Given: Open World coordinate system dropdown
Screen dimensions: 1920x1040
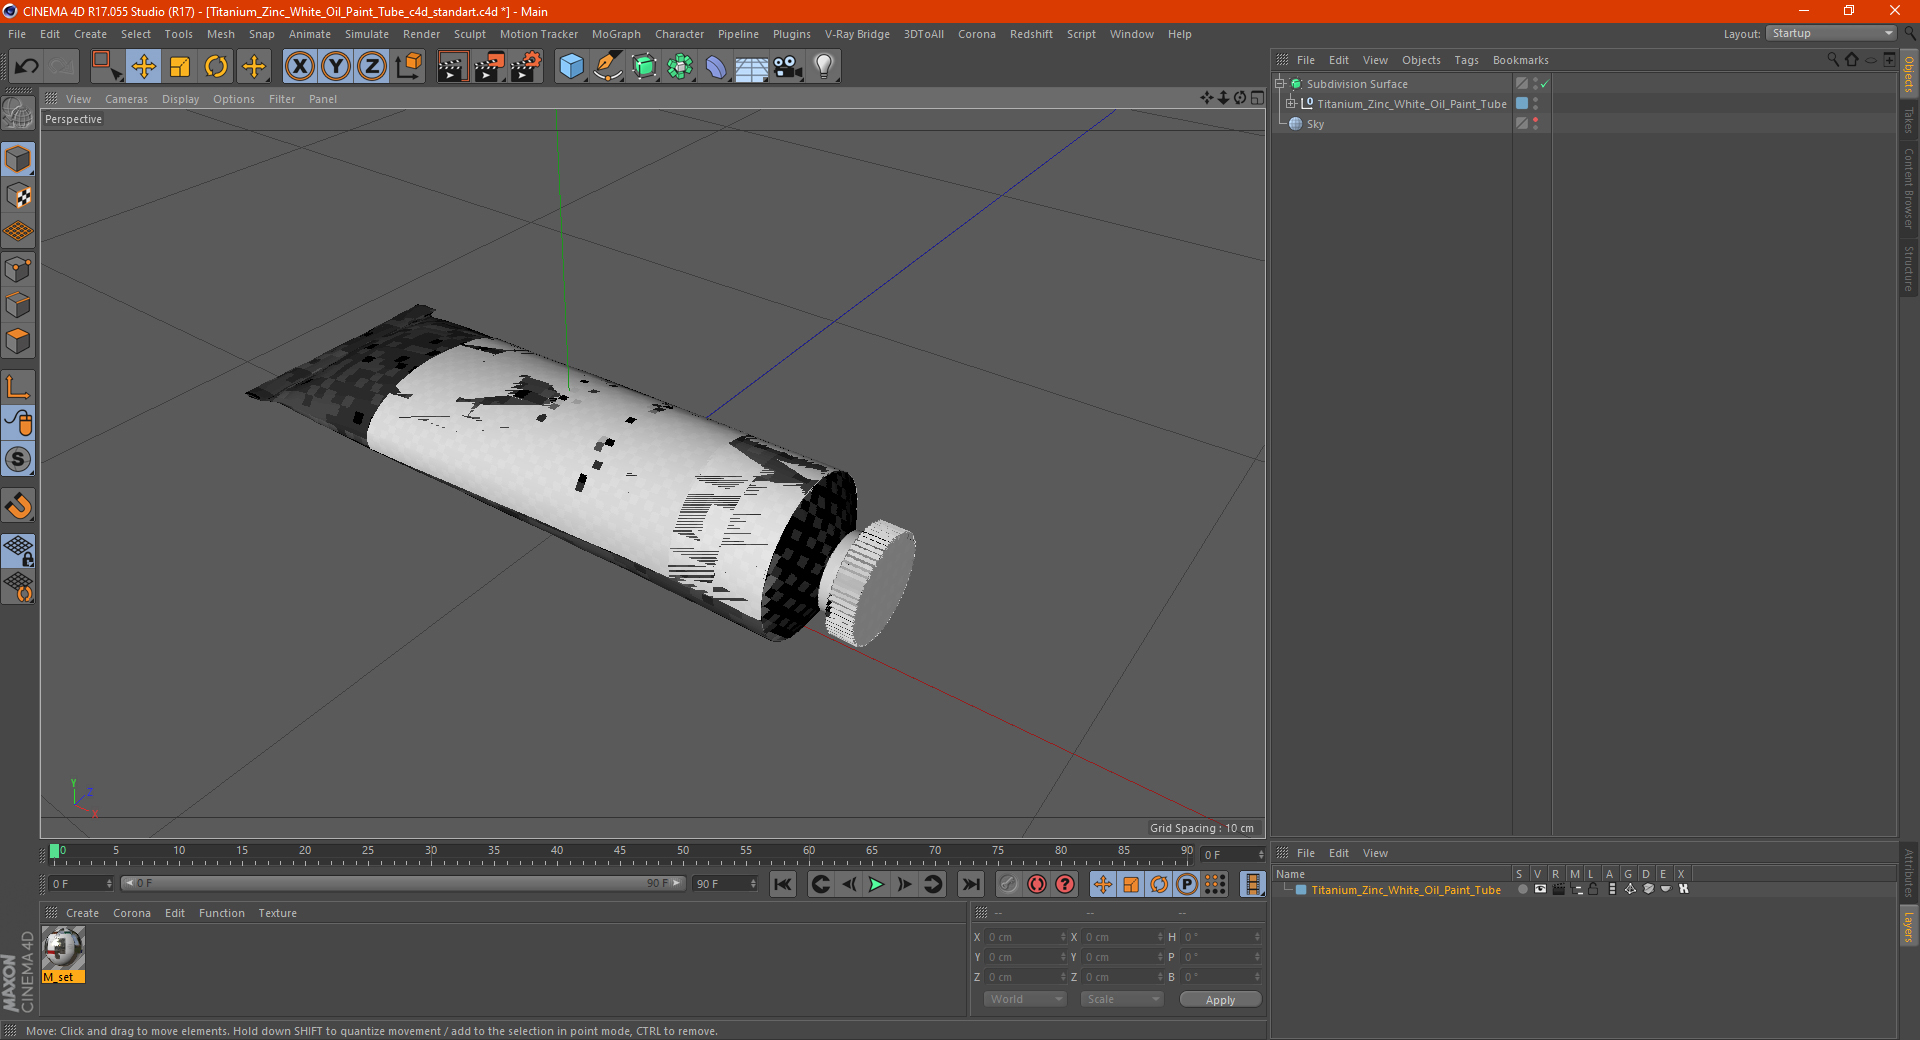Looking at the screenshot, I should point(1025,999).
